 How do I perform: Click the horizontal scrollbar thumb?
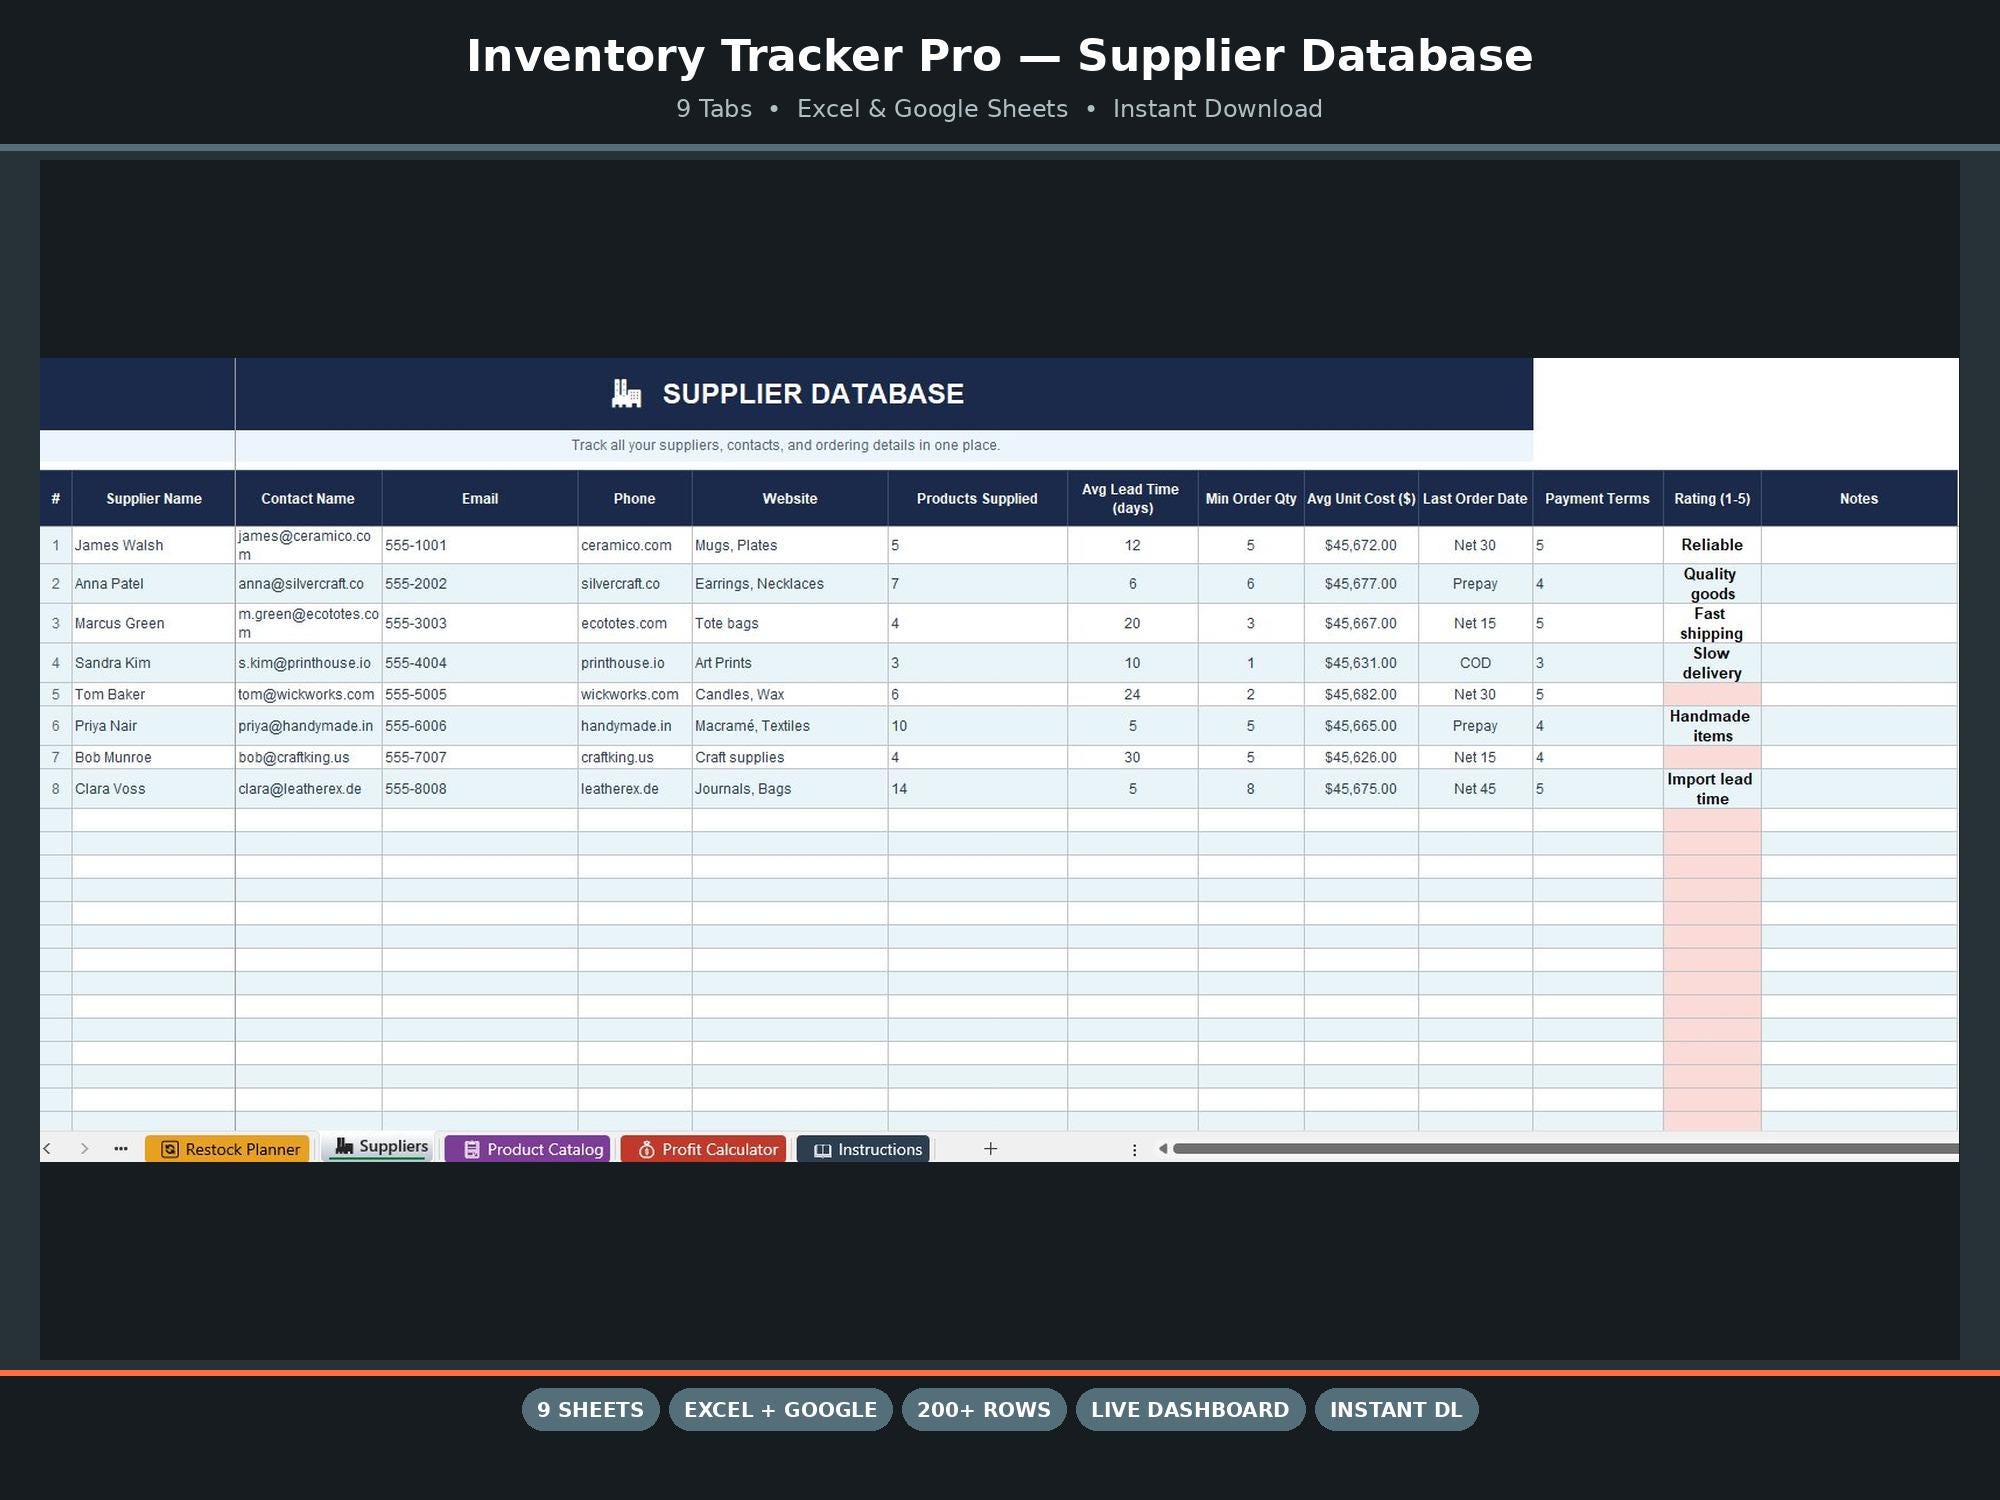click(x=1565, y=1149)
